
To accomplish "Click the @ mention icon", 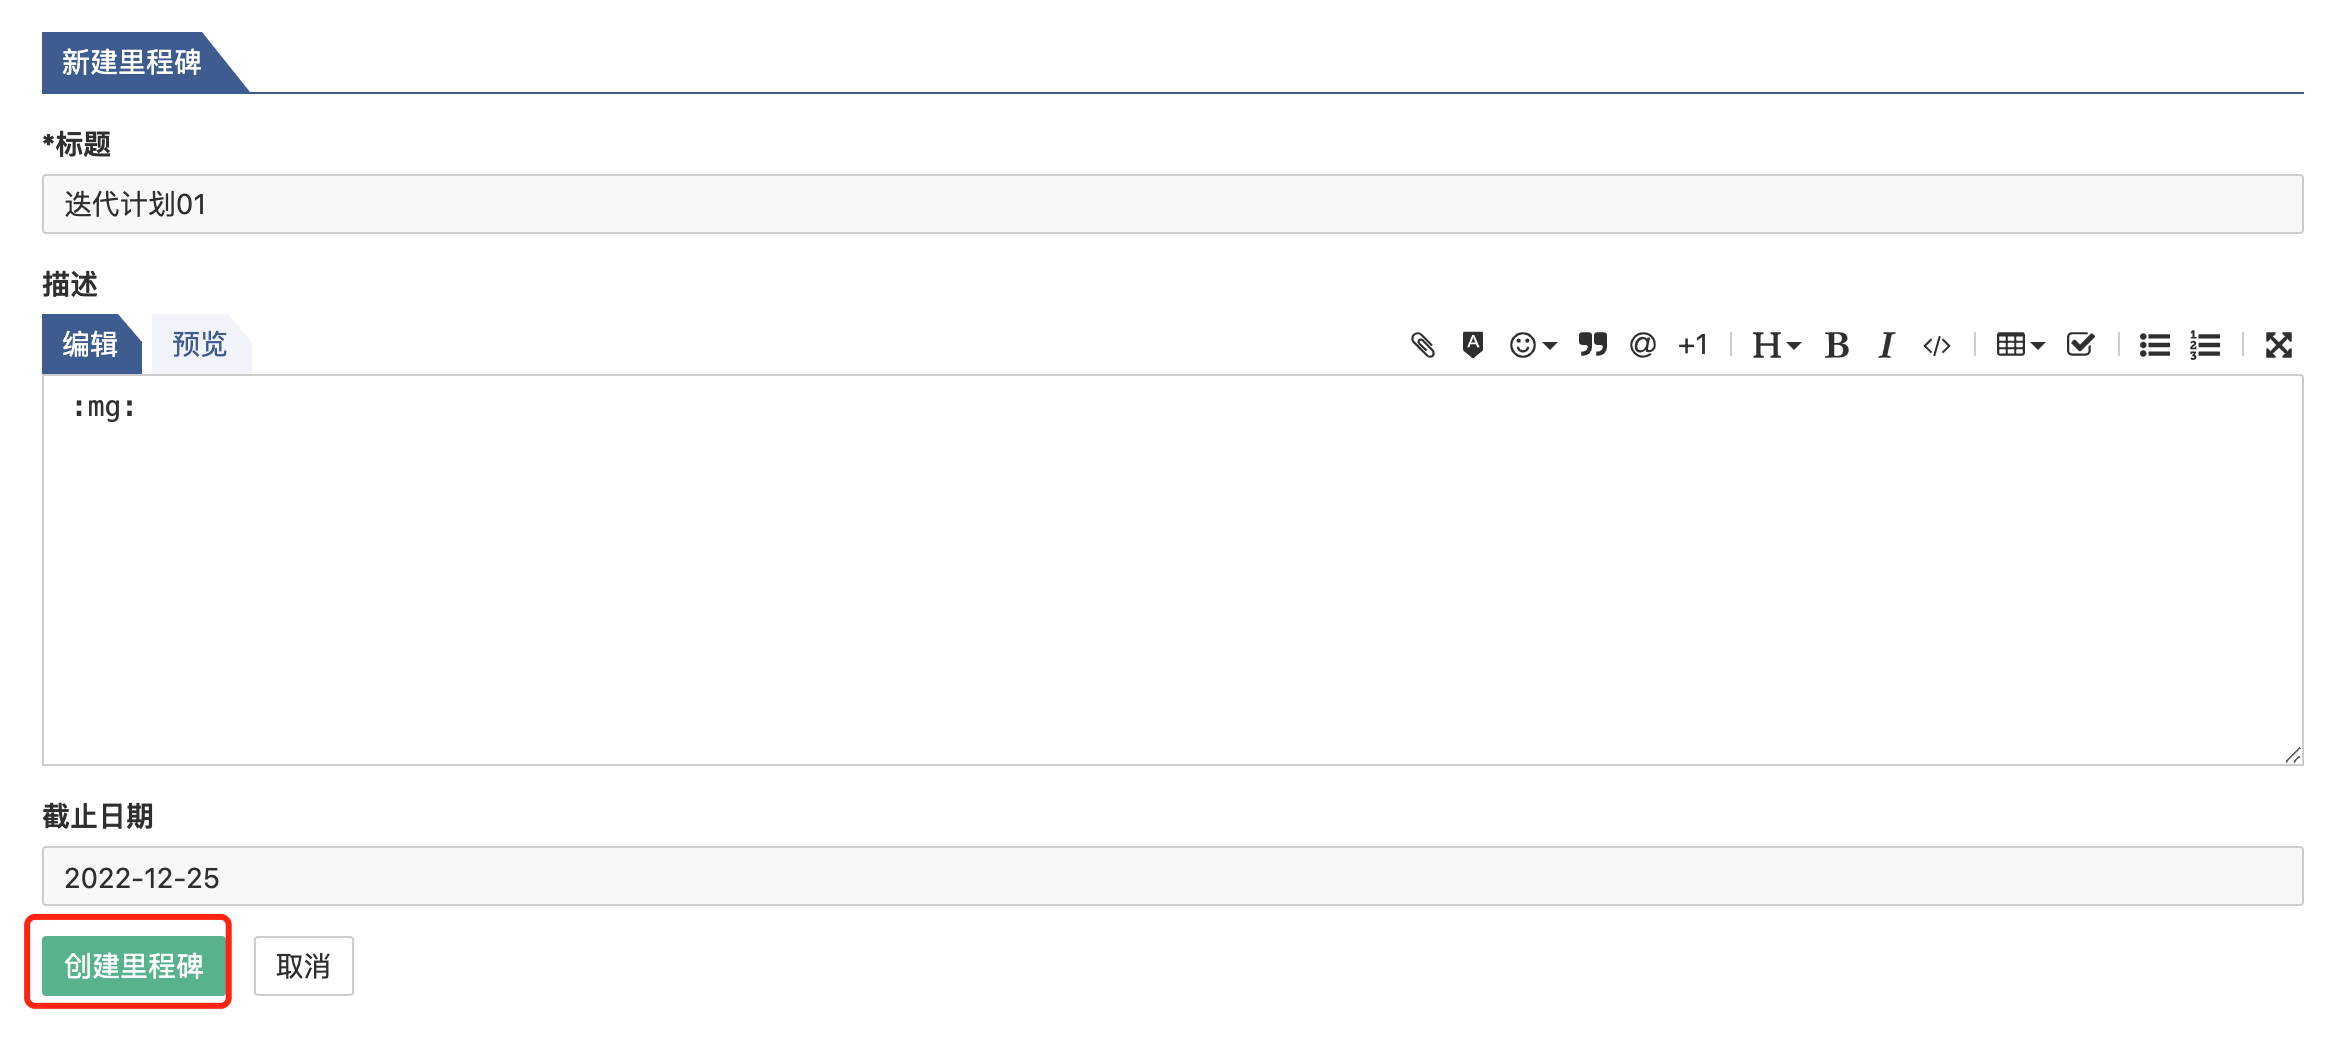I will click(x=1642, y=345).
